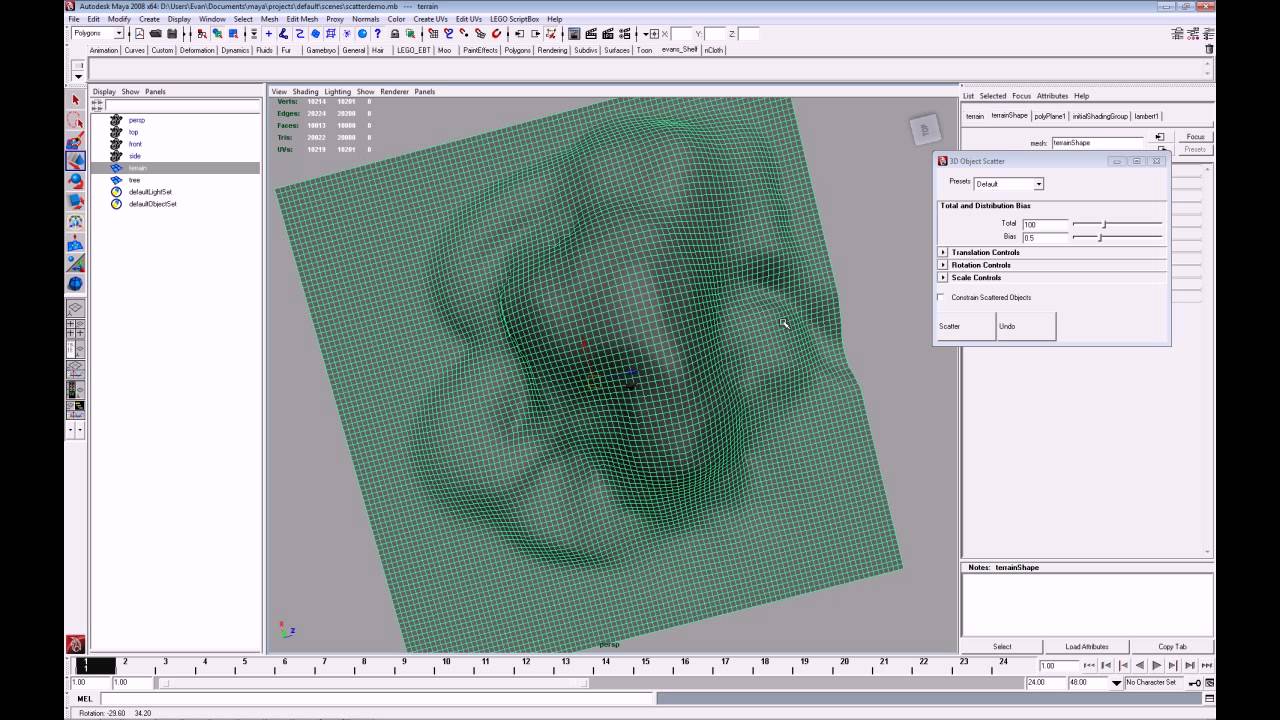Switch to four view layout
The width and height of the screenshot is (1280, 720).
(75, 329)
